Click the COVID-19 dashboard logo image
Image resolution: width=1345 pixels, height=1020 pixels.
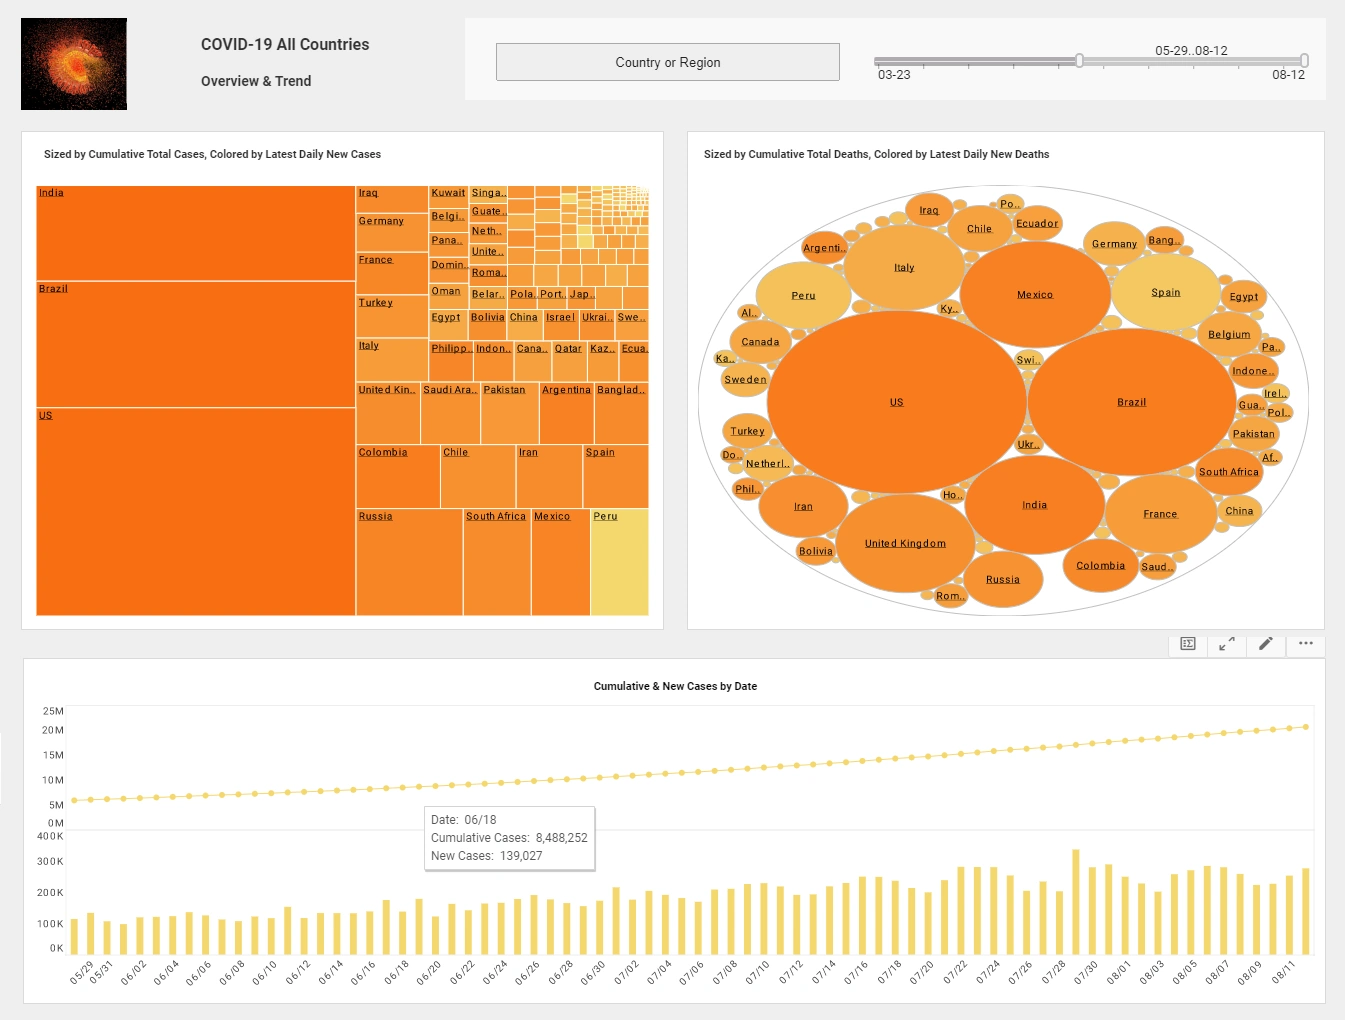coord(73,63)
